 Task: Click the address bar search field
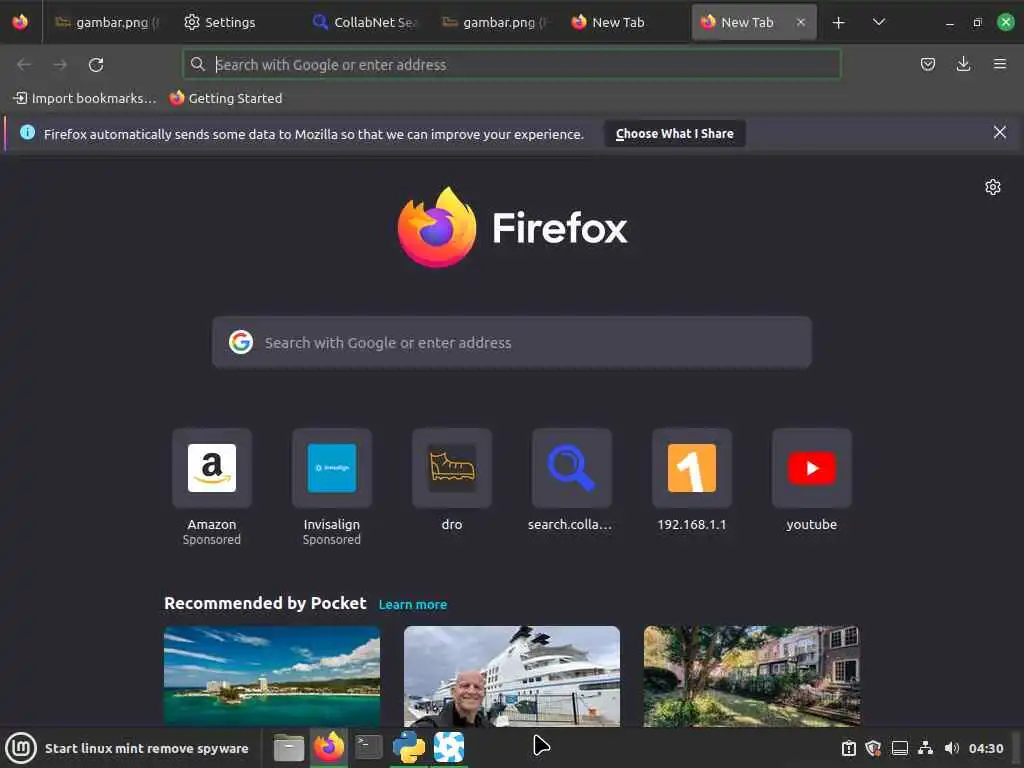pyautogui.click(x=511, y=65)
